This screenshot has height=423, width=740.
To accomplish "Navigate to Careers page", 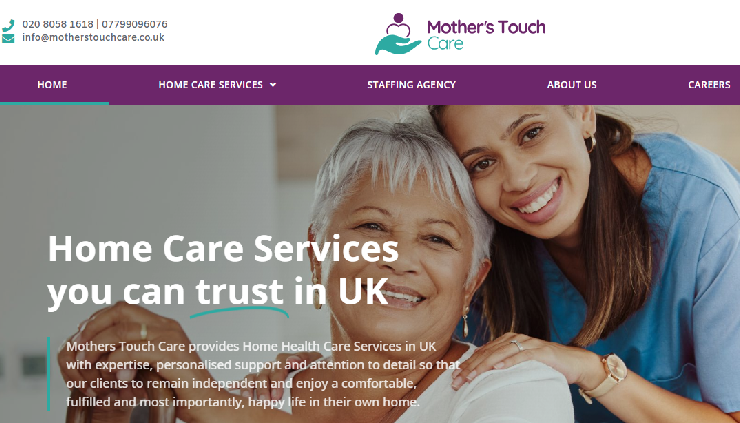I will tap(709, 85).
